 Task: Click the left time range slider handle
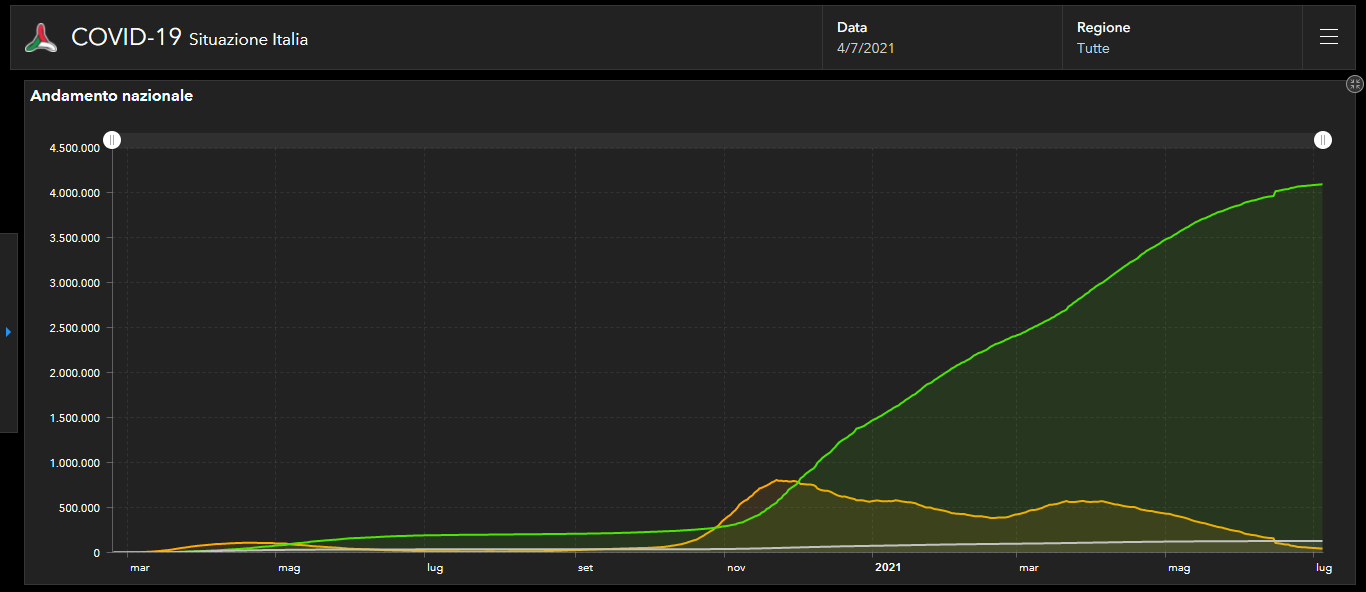(x=113, y=140)
